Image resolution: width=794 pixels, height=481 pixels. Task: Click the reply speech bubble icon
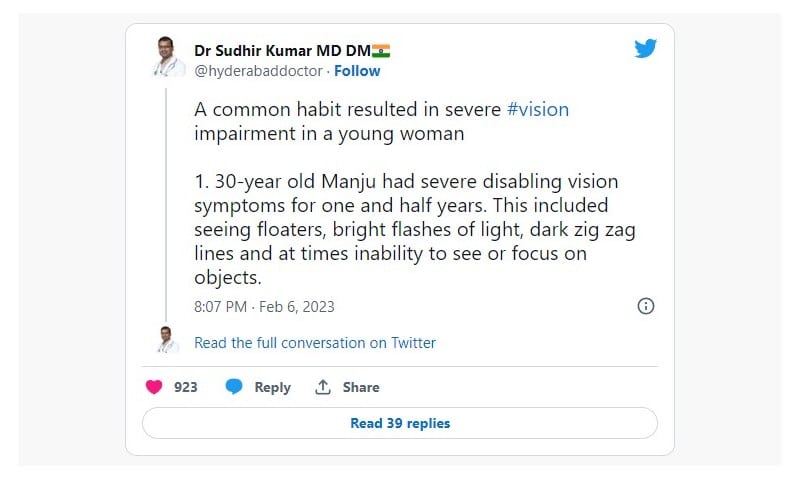point(233,387)
